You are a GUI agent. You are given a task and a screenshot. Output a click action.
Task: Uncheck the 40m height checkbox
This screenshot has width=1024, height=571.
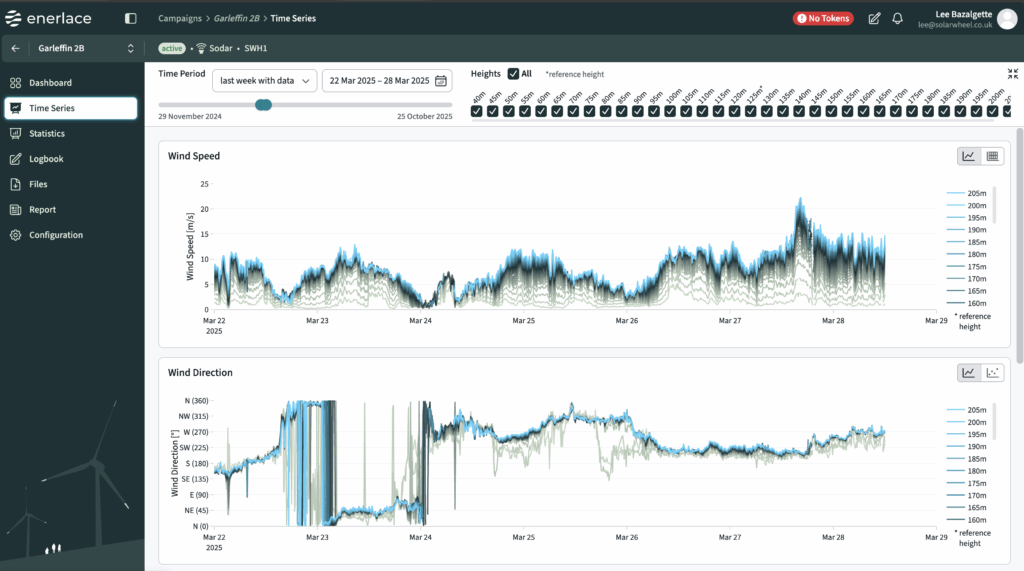(477, 111)
